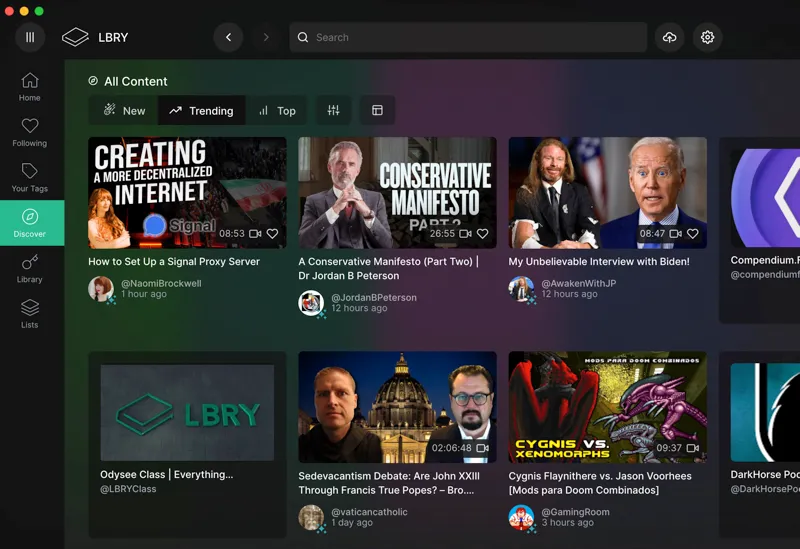The height and width of the screenshot is (549, 800).
Task: Select Discover in sidebar
Action: point(30,223)
